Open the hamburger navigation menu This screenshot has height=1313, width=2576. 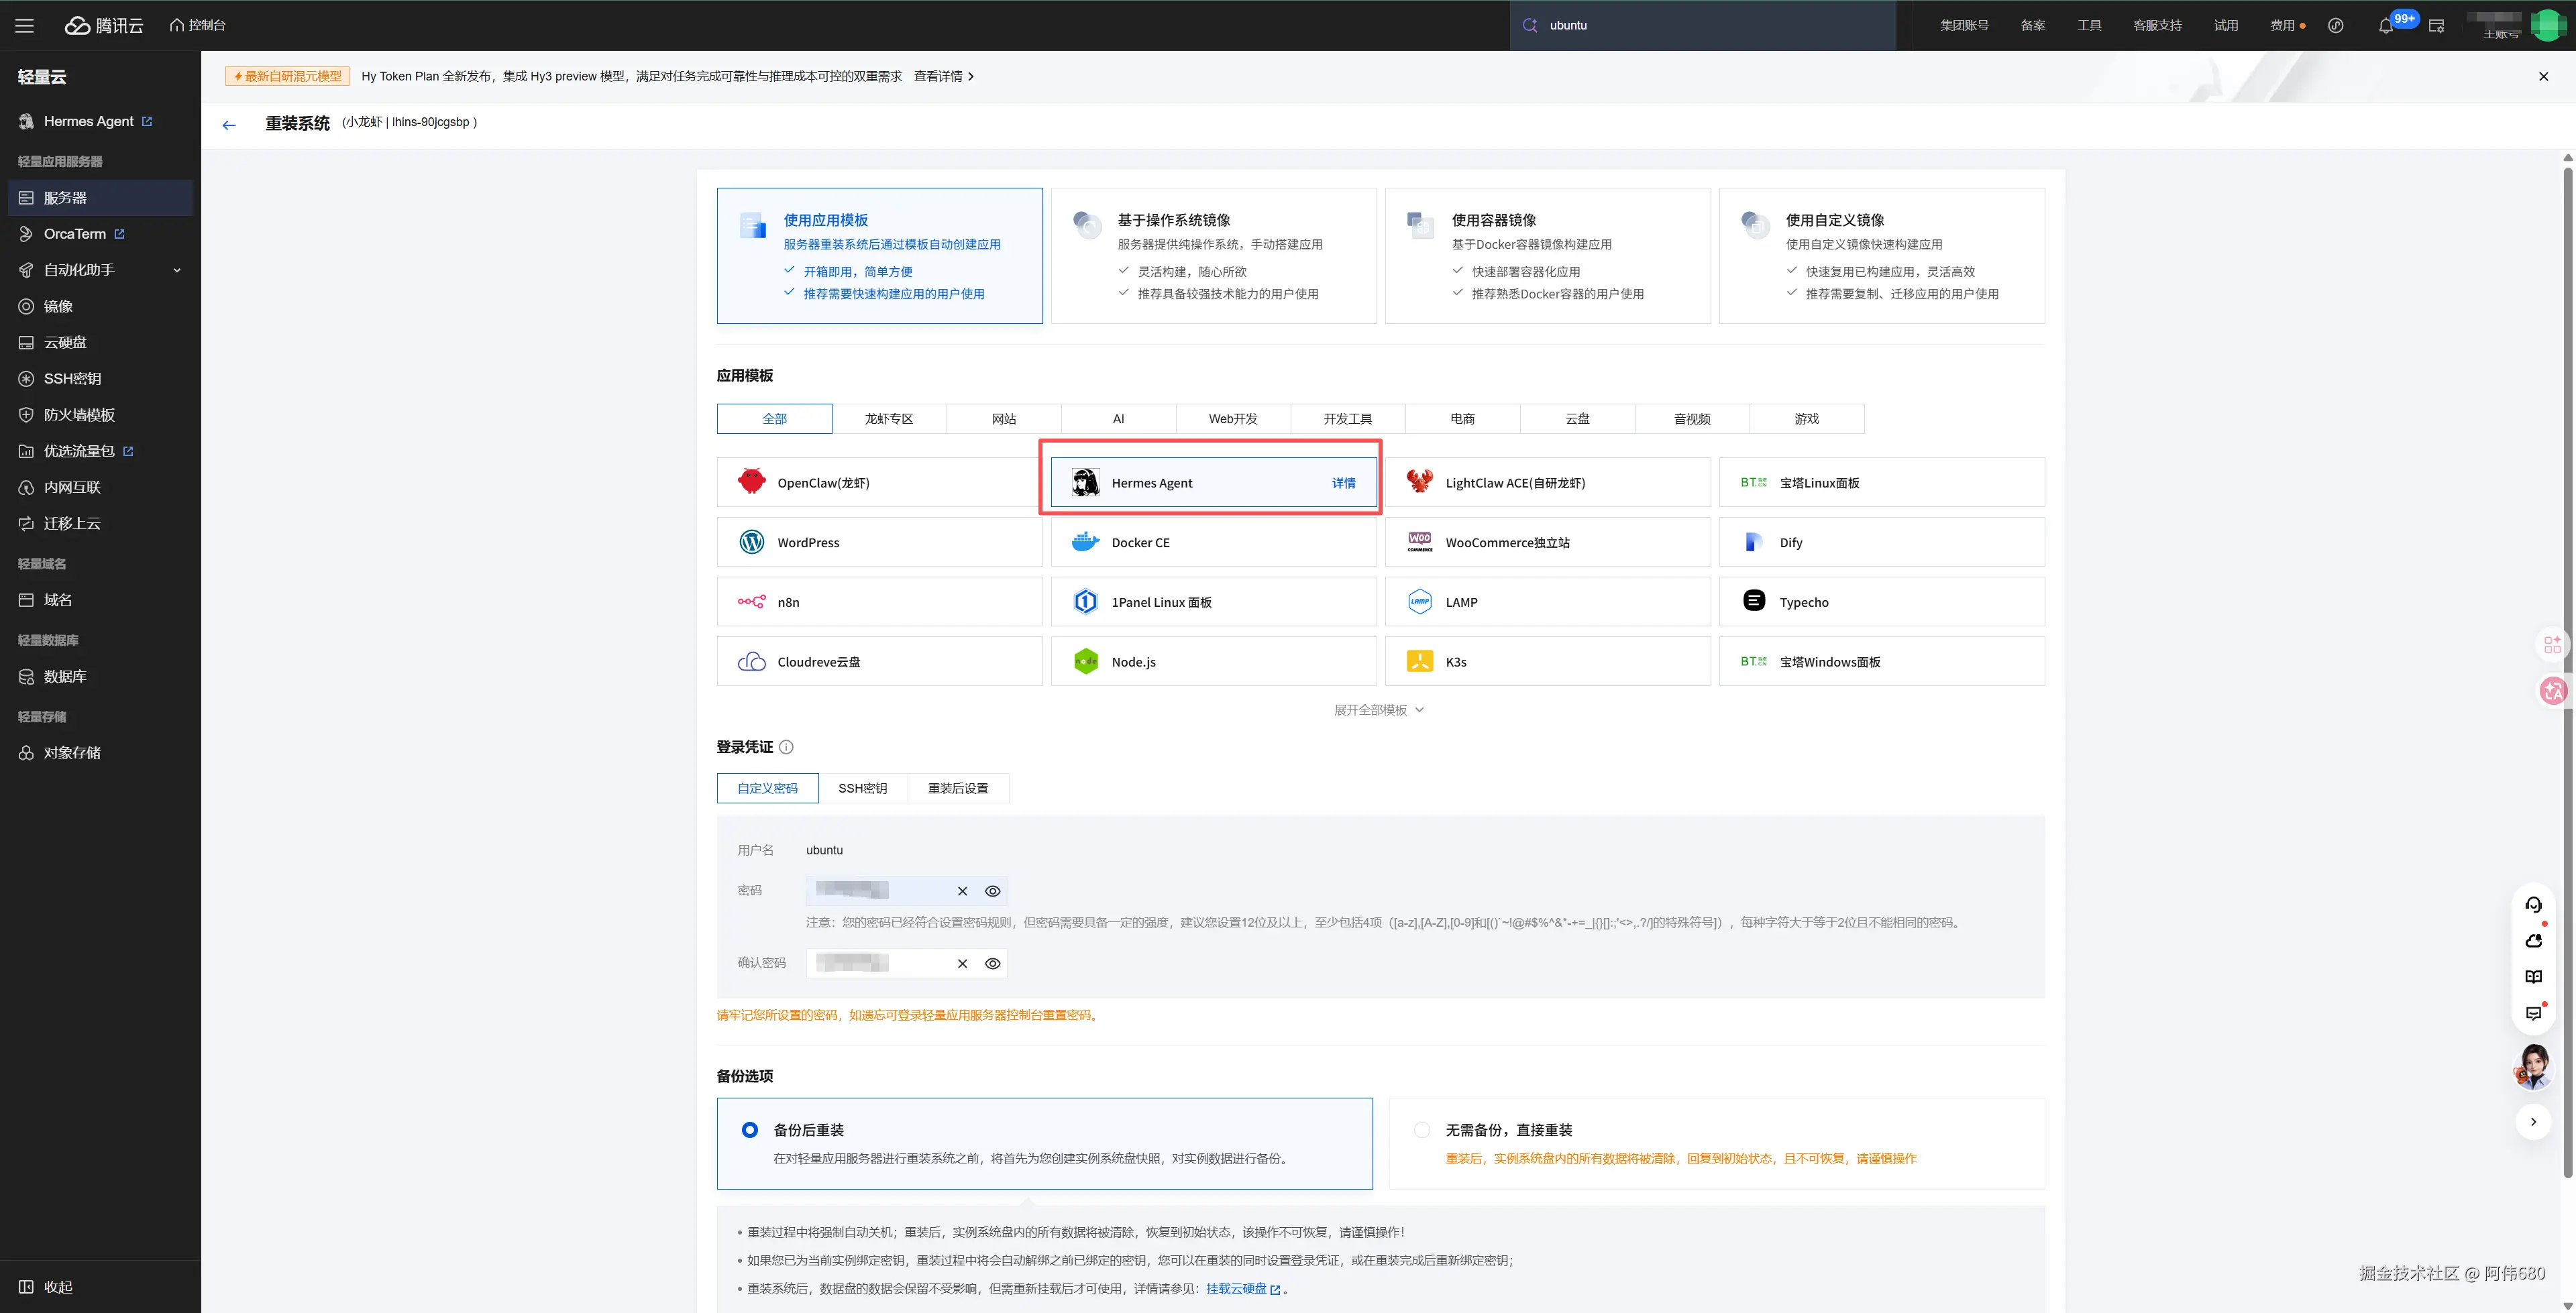tap(25, 25)
